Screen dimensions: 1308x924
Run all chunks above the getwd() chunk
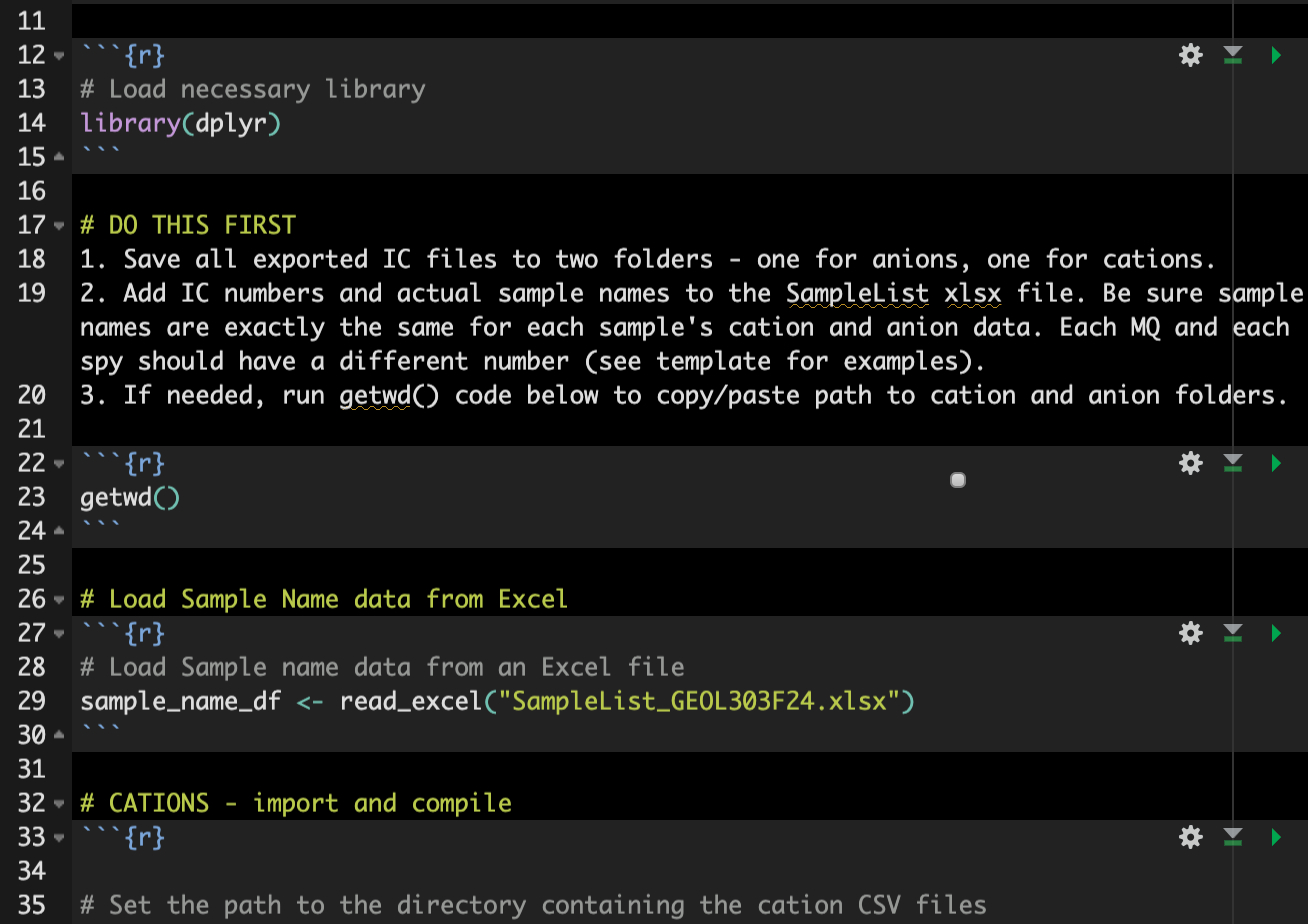[1233, 463]
